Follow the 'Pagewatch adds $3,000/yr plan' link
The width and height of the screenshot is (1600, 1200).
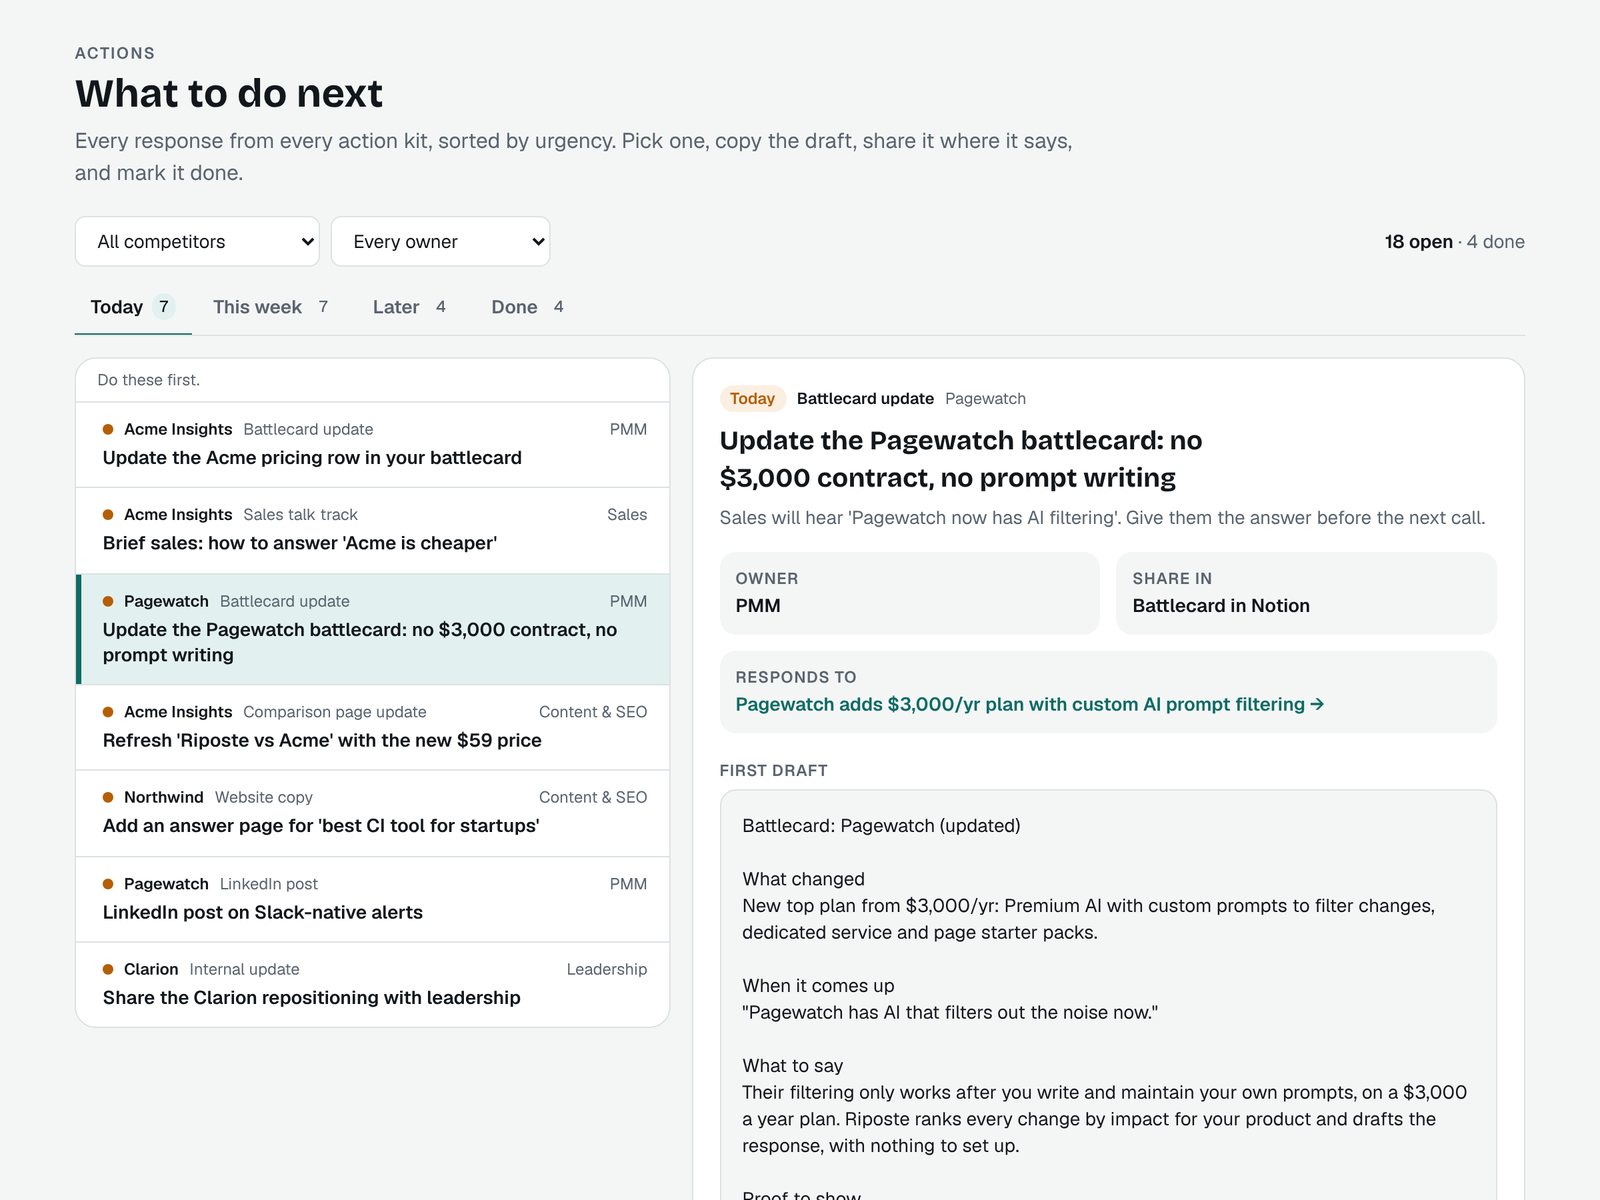tap(1030, 704)
